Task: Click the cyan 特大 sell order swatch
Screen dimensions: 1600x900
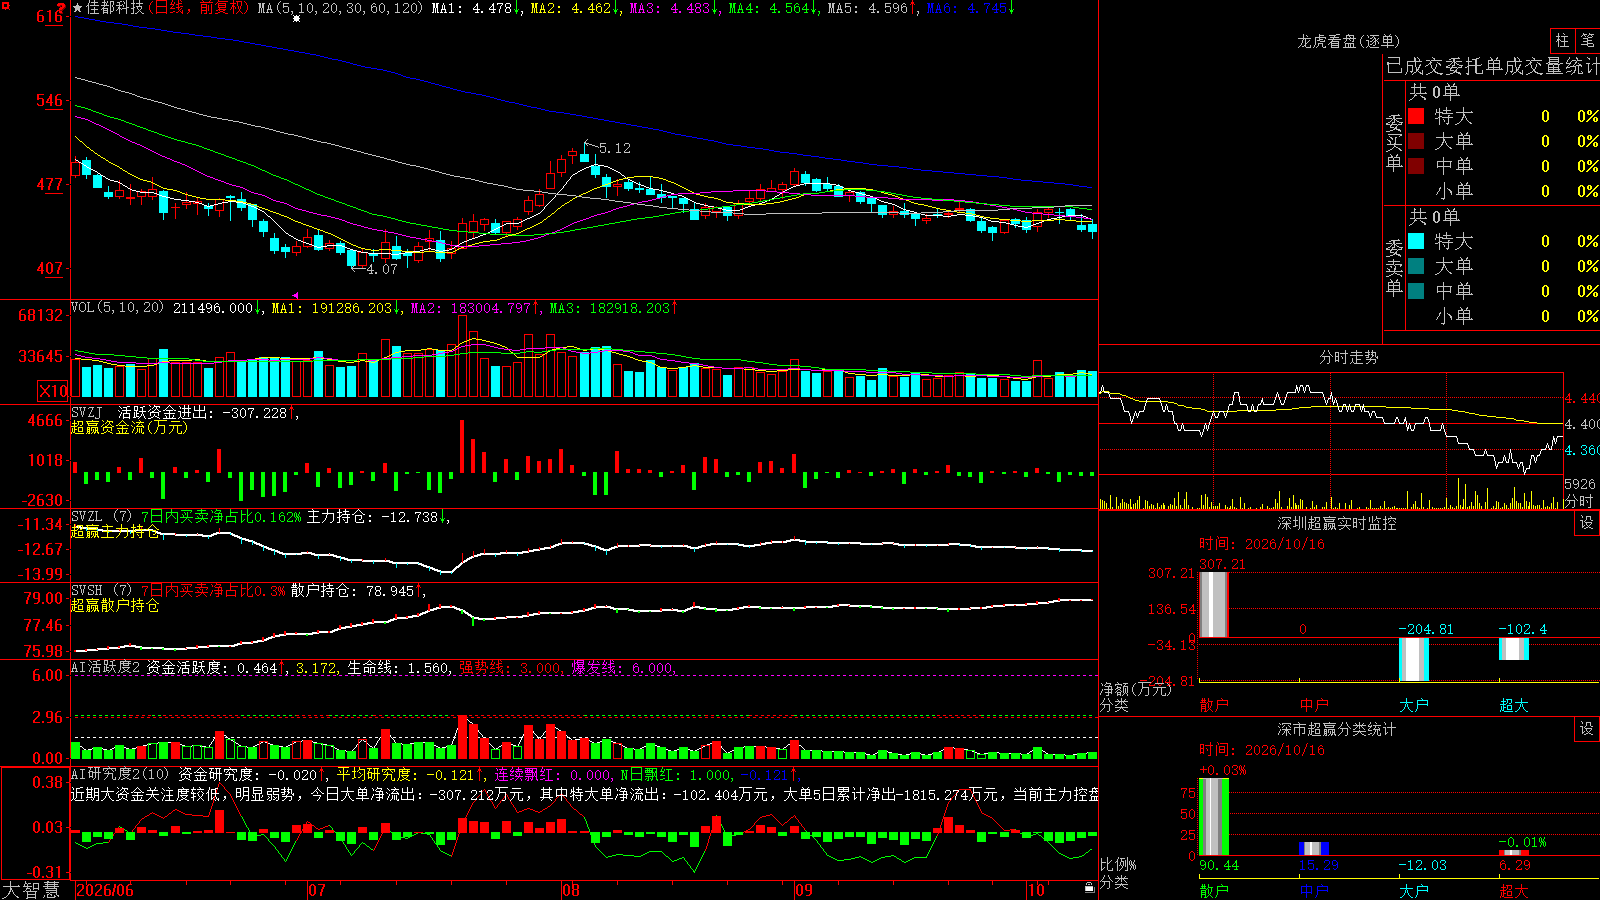Action: coord(1416,241)
